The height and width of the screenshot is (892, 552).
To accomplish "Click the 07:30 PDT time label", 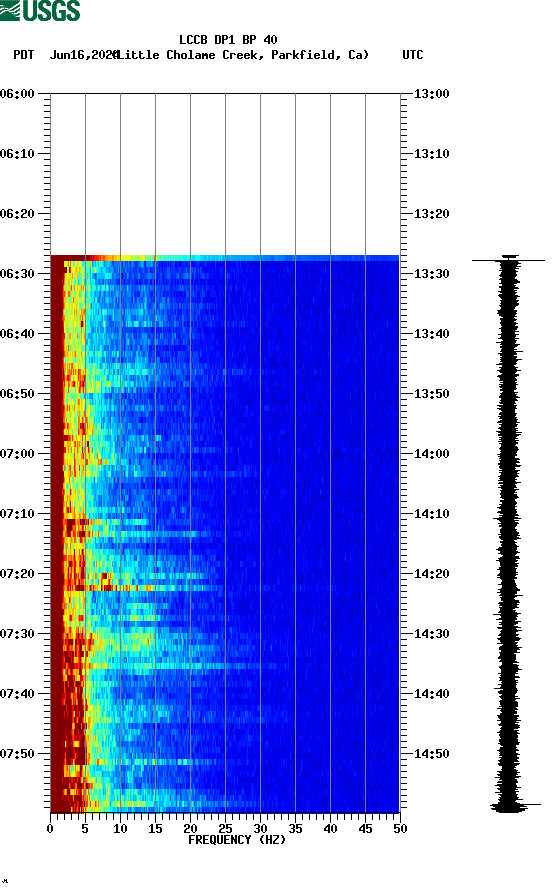I will point(17,634).
